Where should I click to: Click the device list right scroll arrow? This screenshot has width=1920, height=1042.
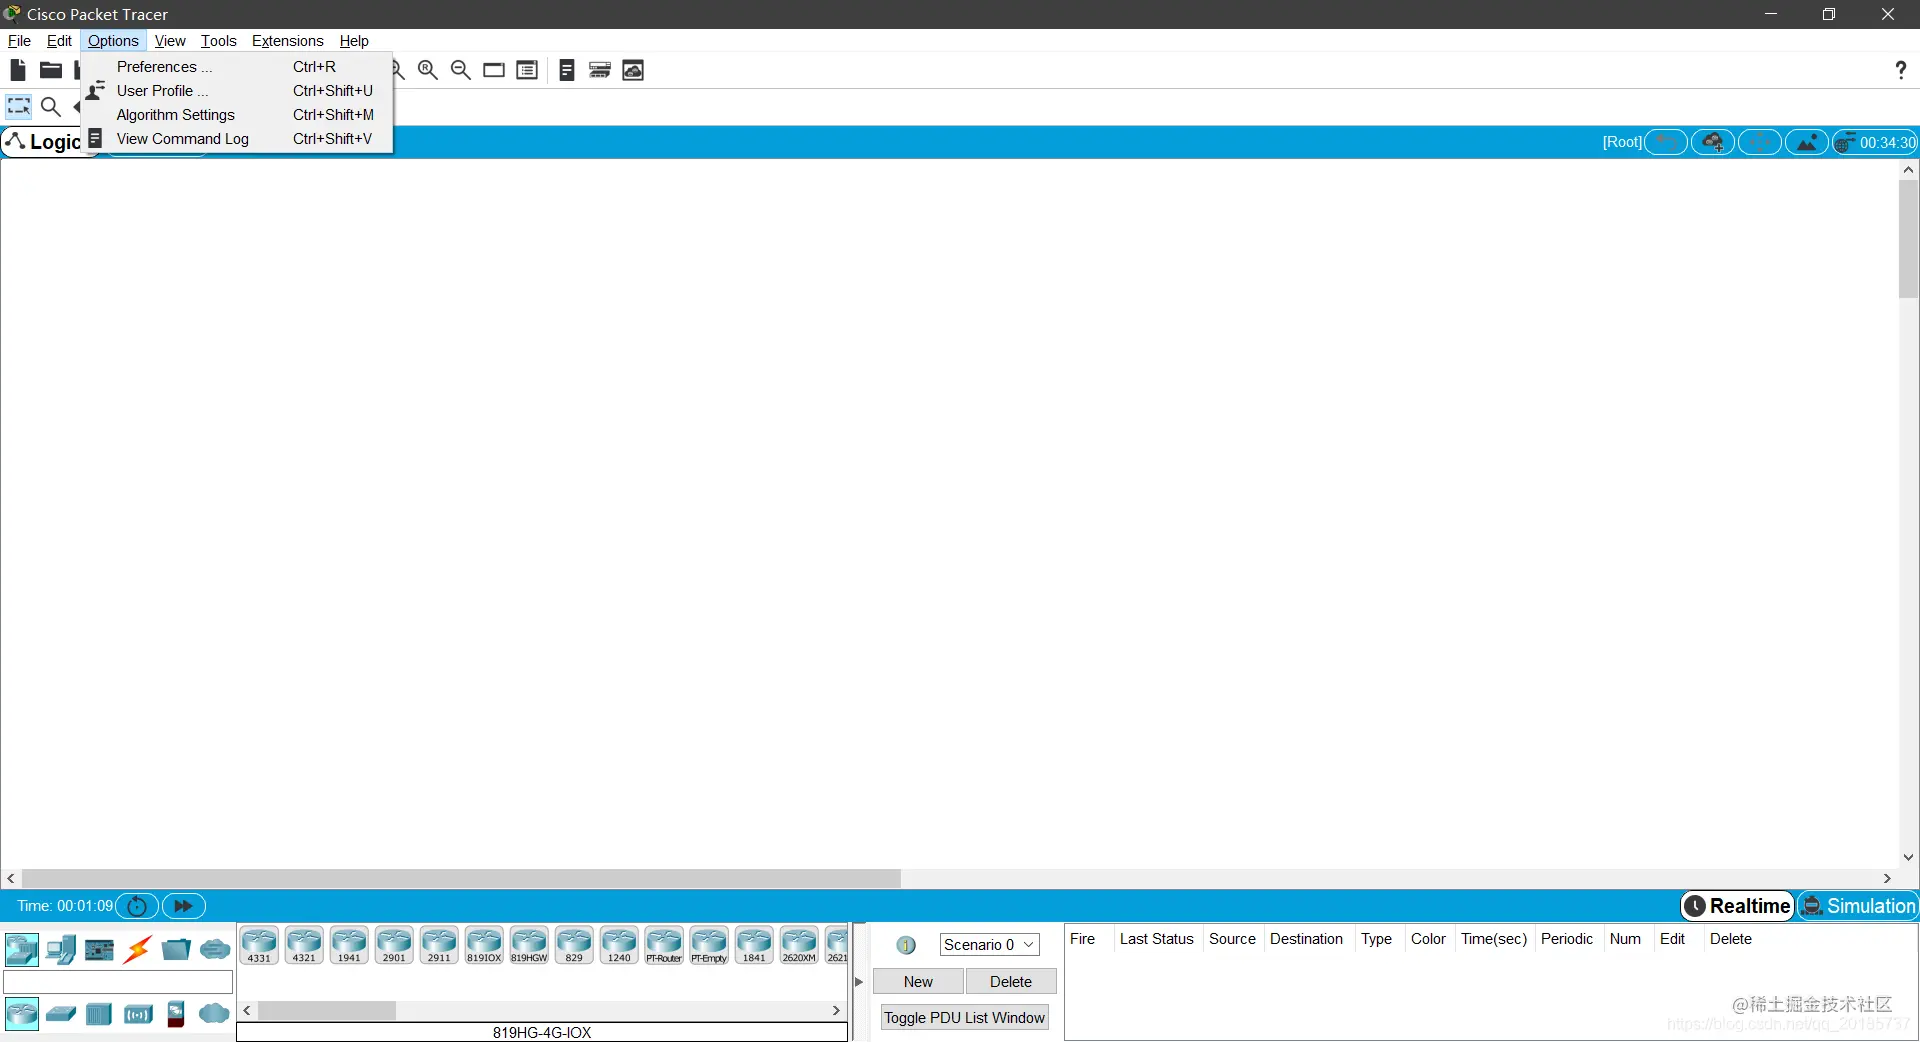836,1011
